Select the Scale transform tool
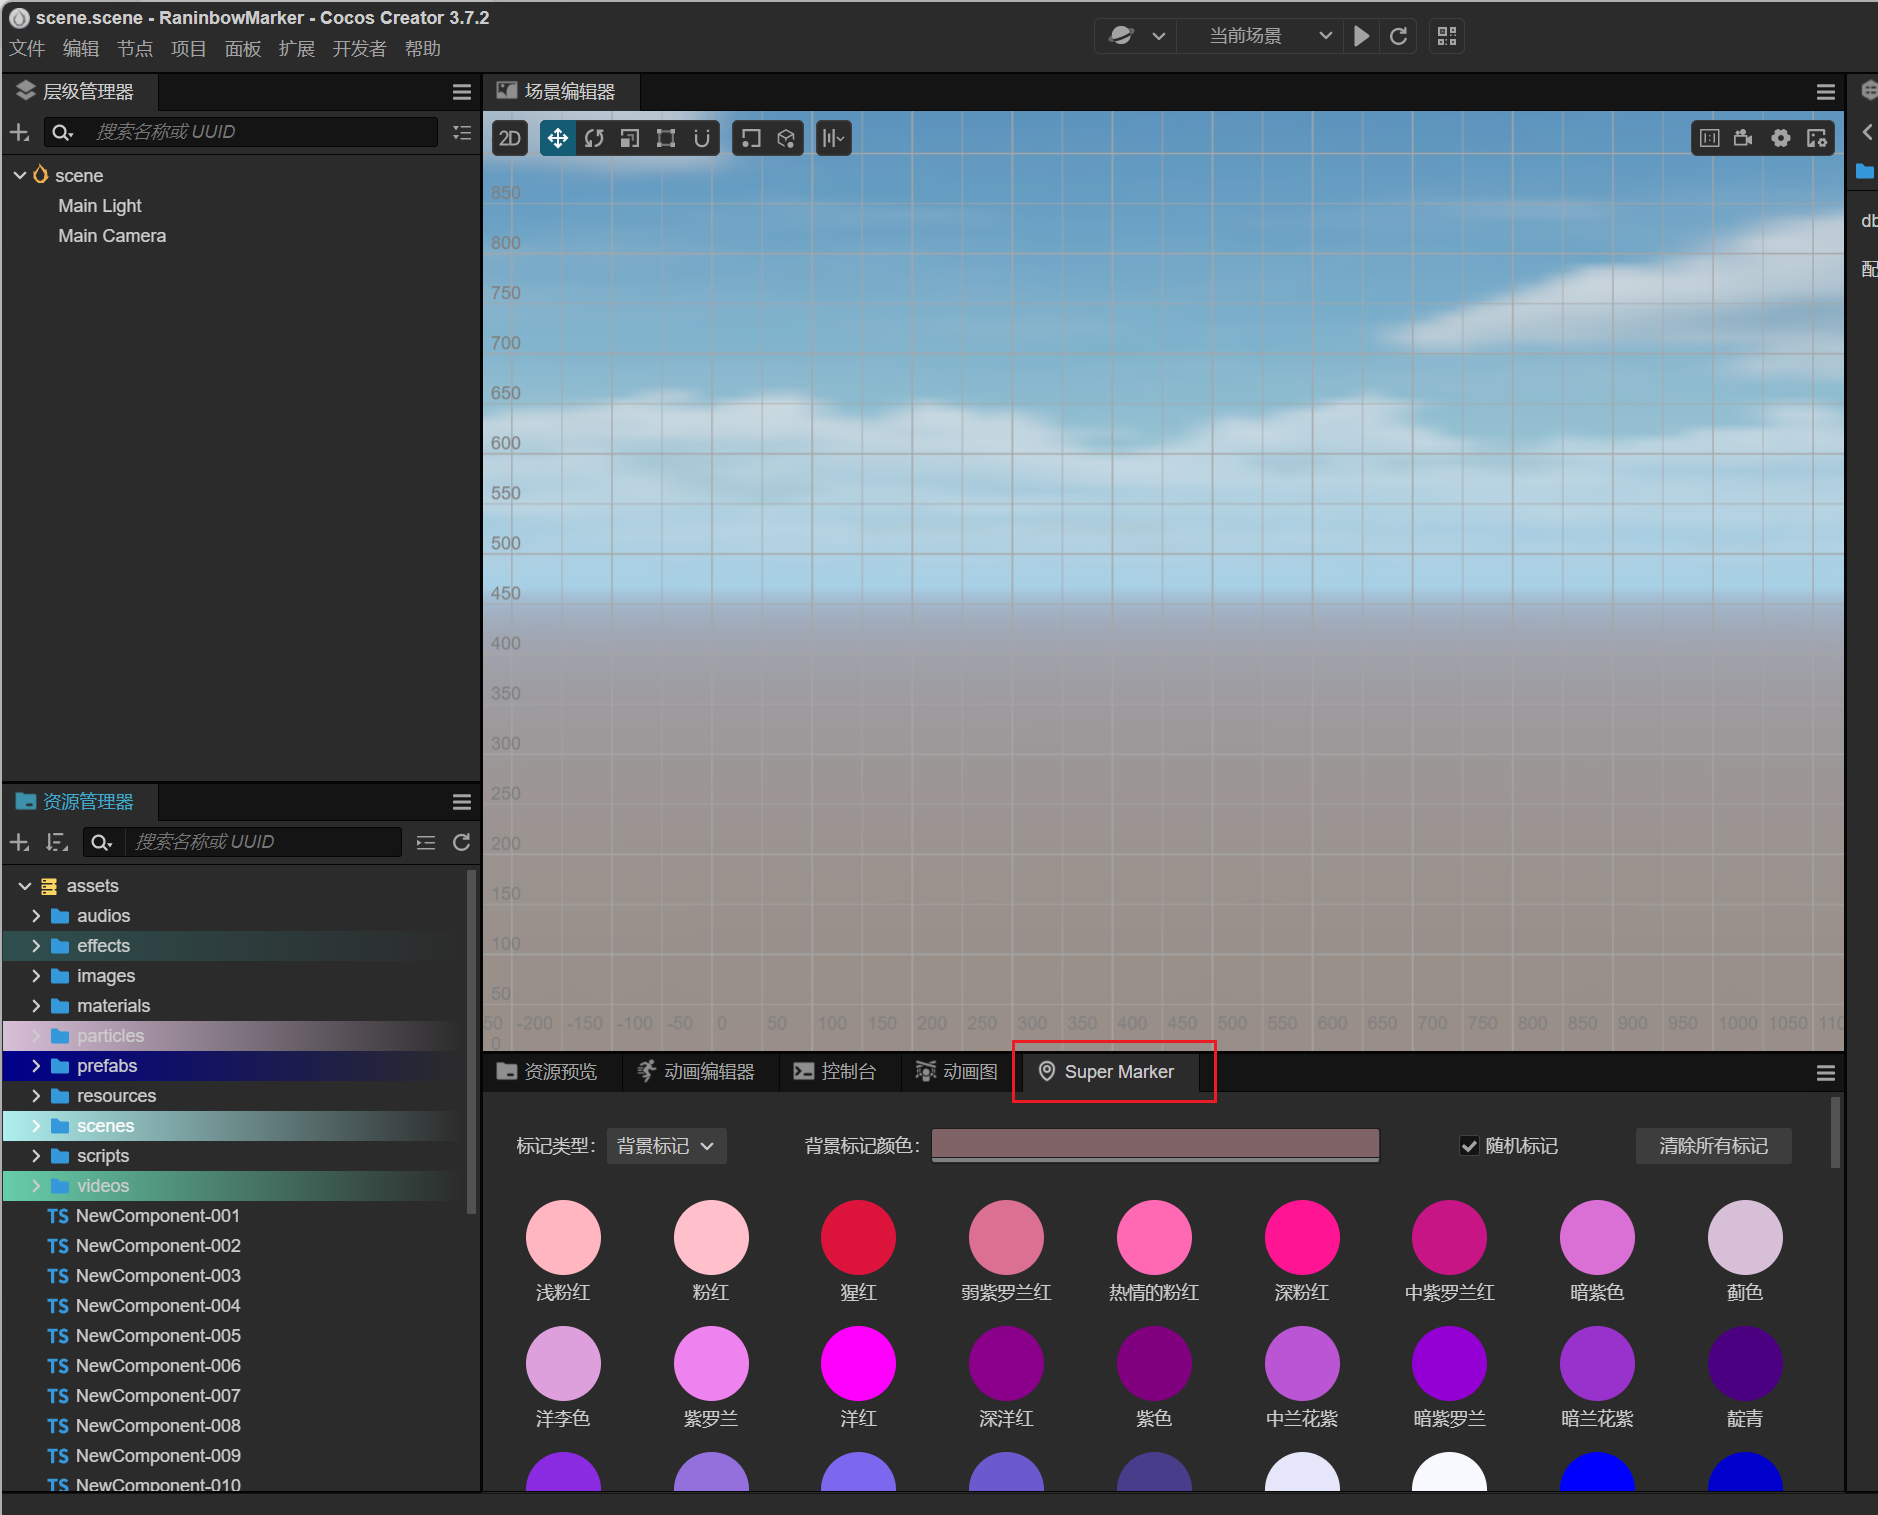This screenshot has width=1878, height=1515. tap(630, 138)
